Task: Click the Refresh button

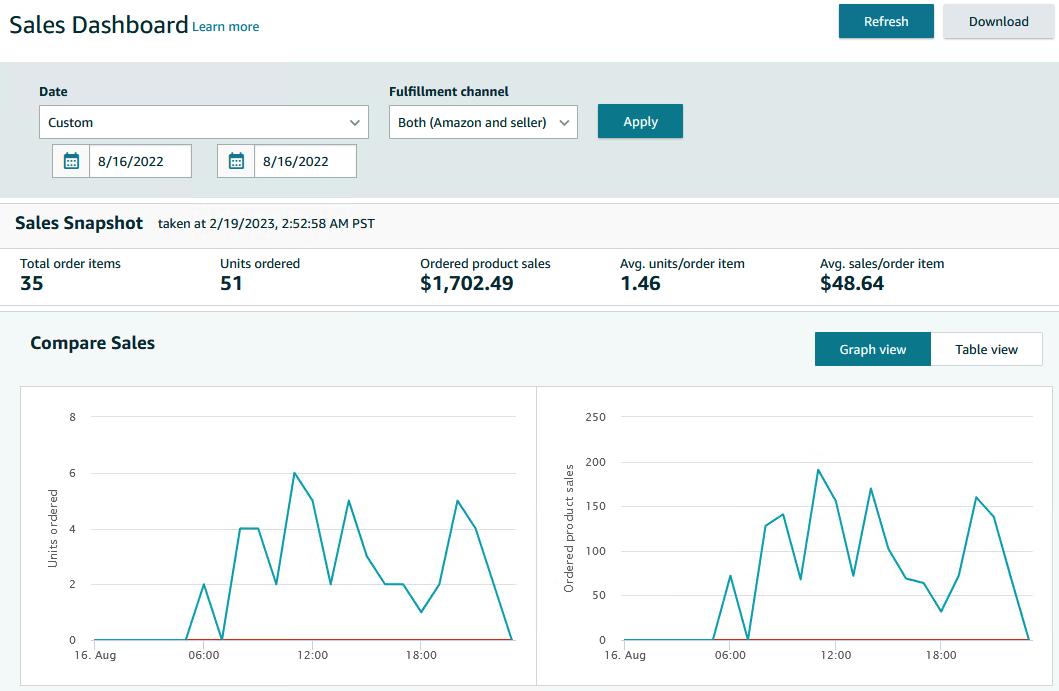Action: tap(885, 21)
